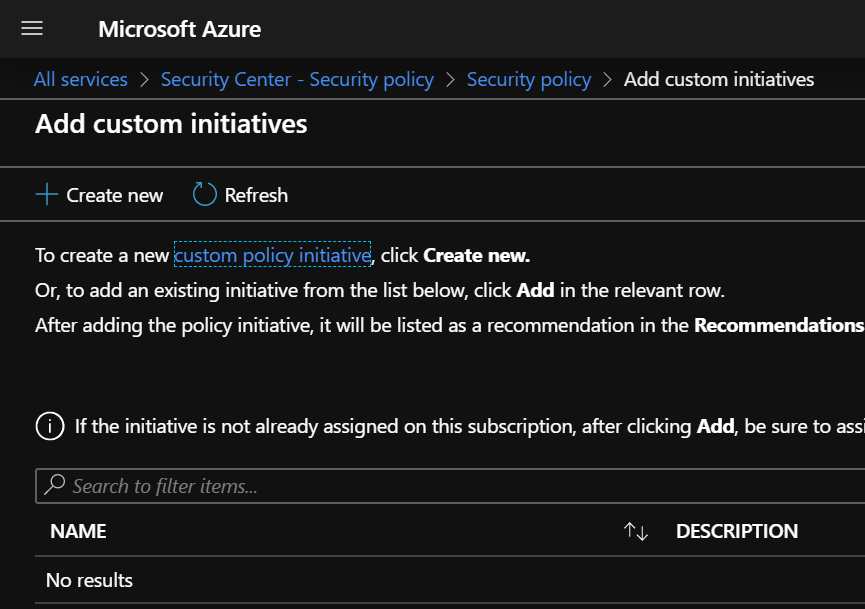Click the chevron right after All services
The width and height of the screenshot is (865, 609).
[145, 79]
